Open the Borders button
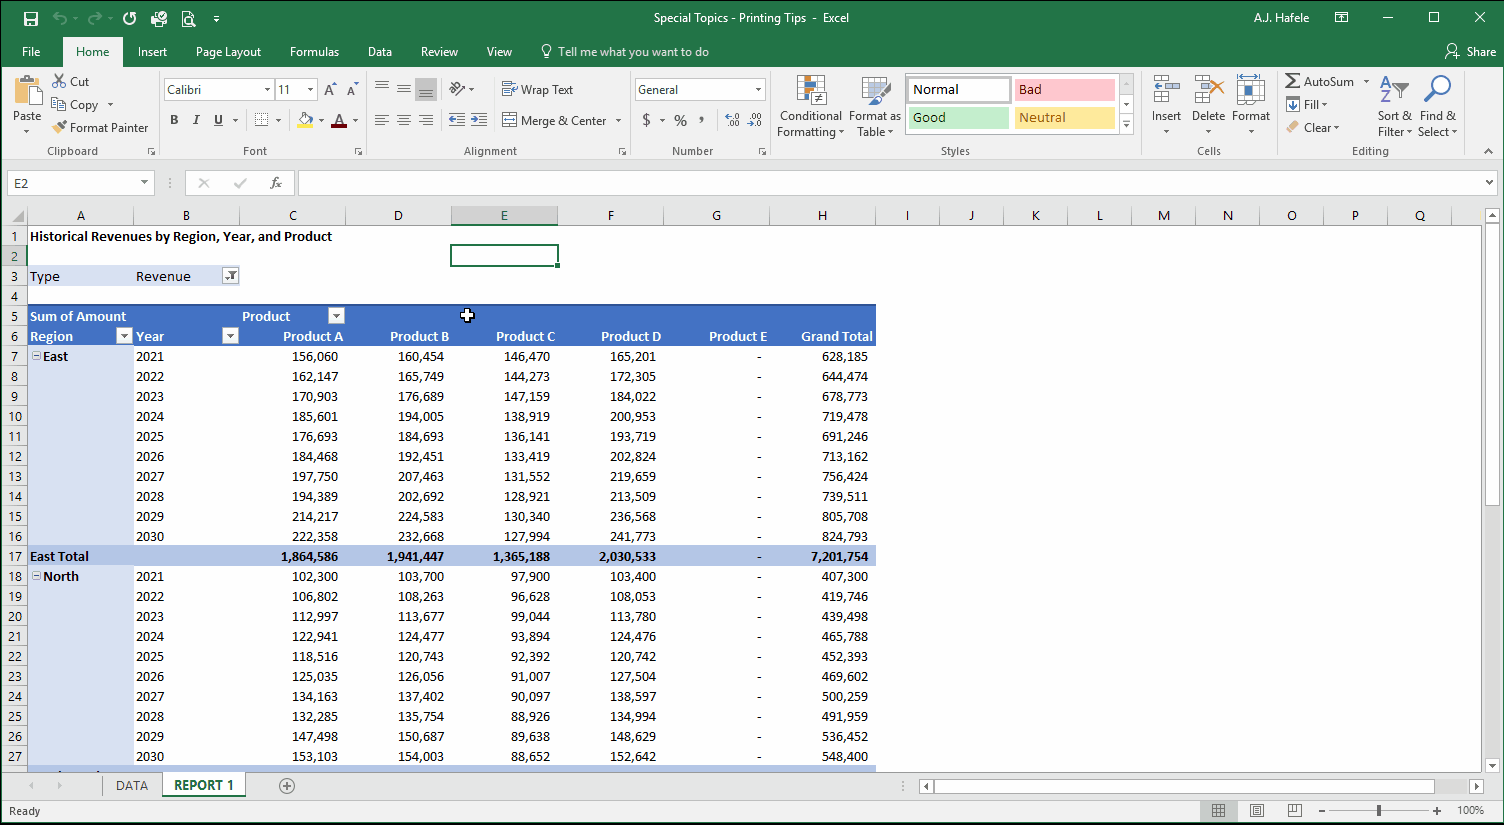 pyautogui.click(x=261, y=120)
